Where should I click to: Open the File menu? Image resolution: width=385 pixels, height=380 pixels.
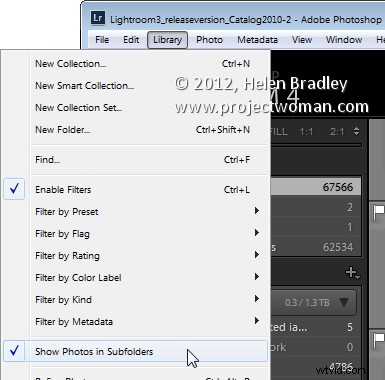[102, 40]
